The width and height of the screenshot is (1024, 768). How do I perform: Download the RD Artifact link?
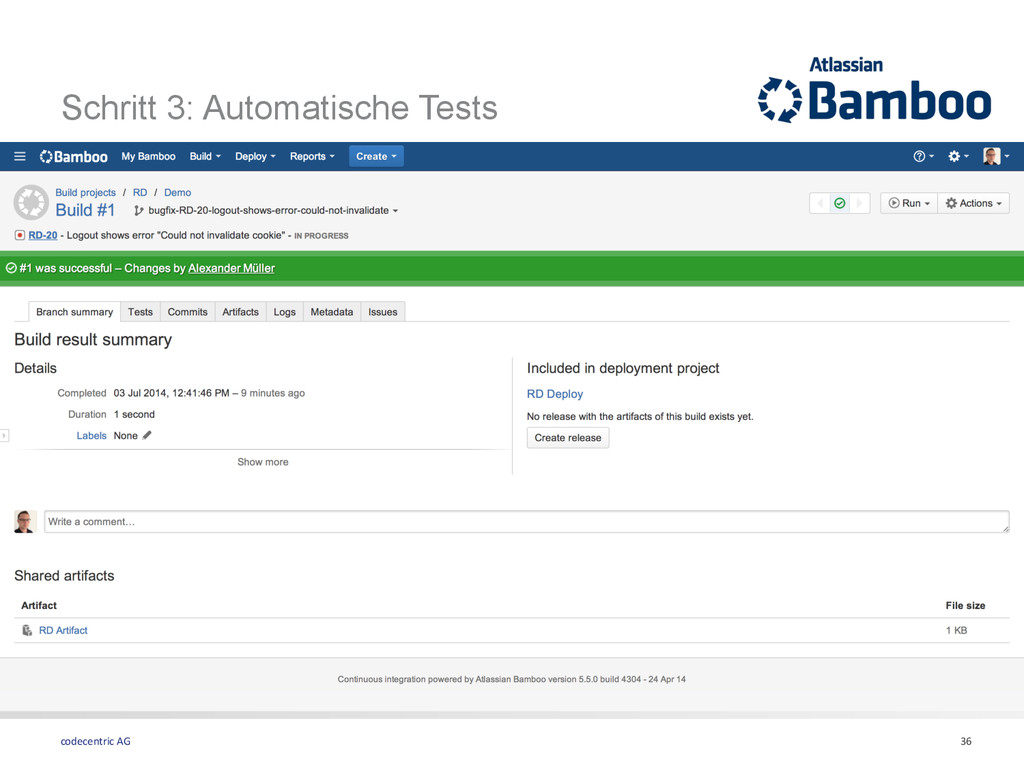click(63, 630)
